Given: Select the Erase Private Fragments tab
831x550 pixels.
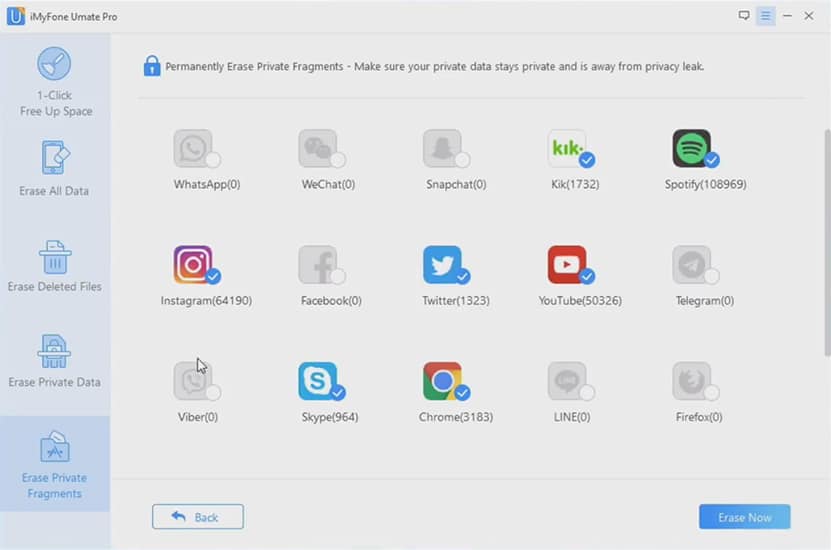Looking at the screenshot, I should pyautogui.click(x=55, y=464).
